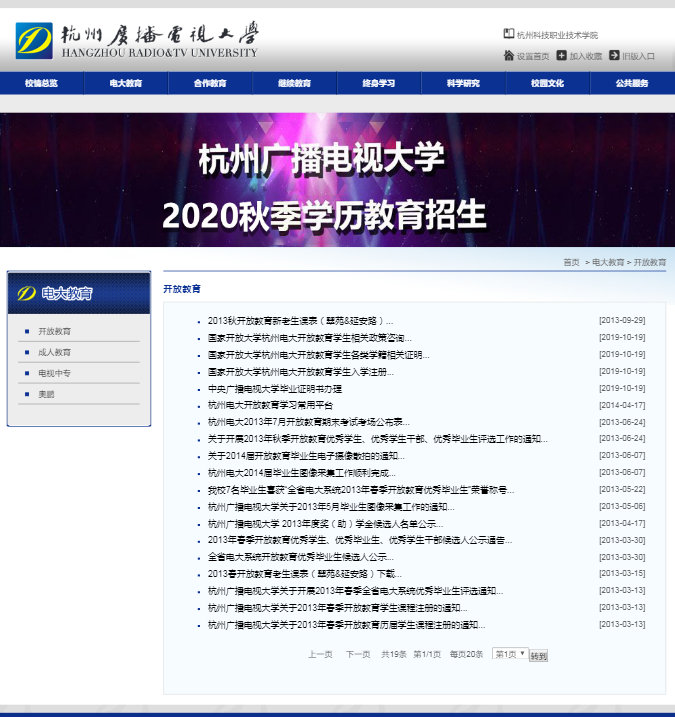Click the 设置首页 link
The width and height of the screenshot is (675, 717).
533,56
